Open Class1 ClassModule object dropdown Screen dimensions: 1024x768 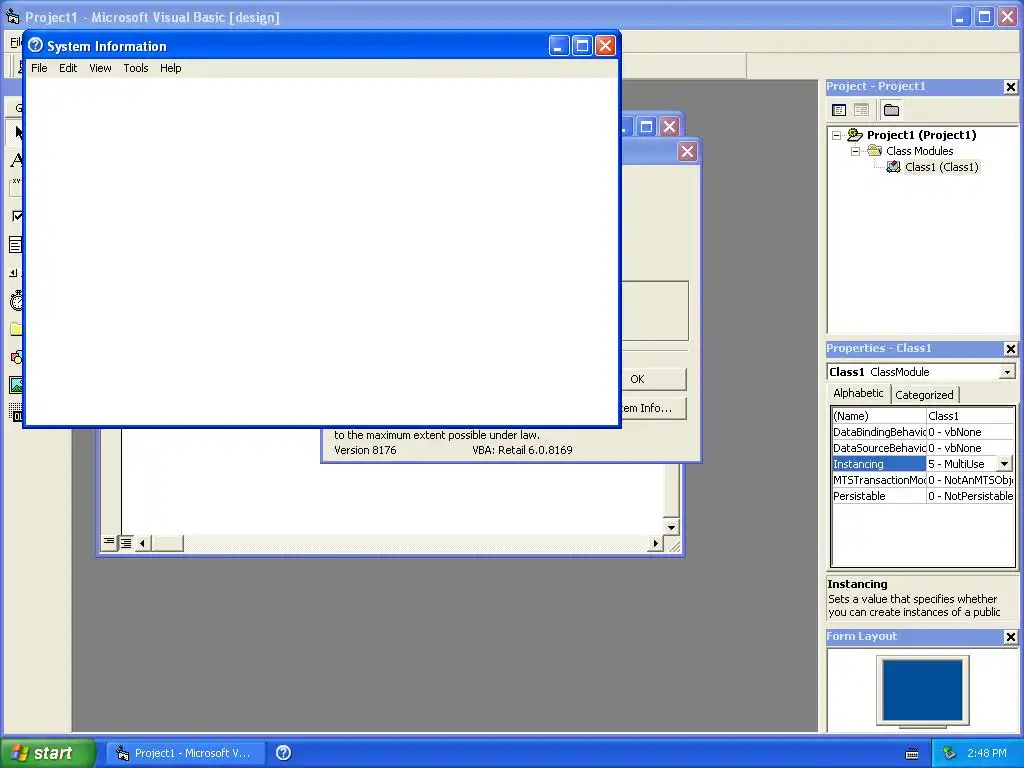point(1007,372)
